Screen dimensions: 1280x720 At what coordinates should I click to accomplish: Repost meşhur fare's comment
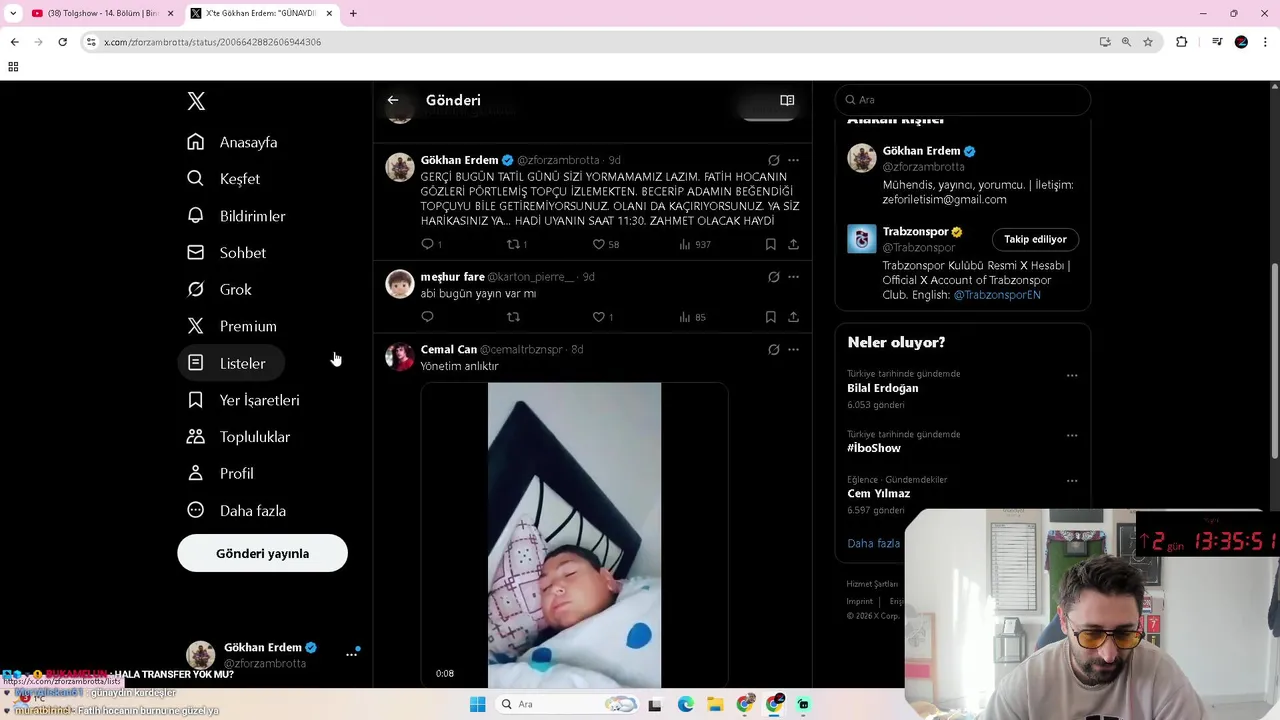[513, 317]
